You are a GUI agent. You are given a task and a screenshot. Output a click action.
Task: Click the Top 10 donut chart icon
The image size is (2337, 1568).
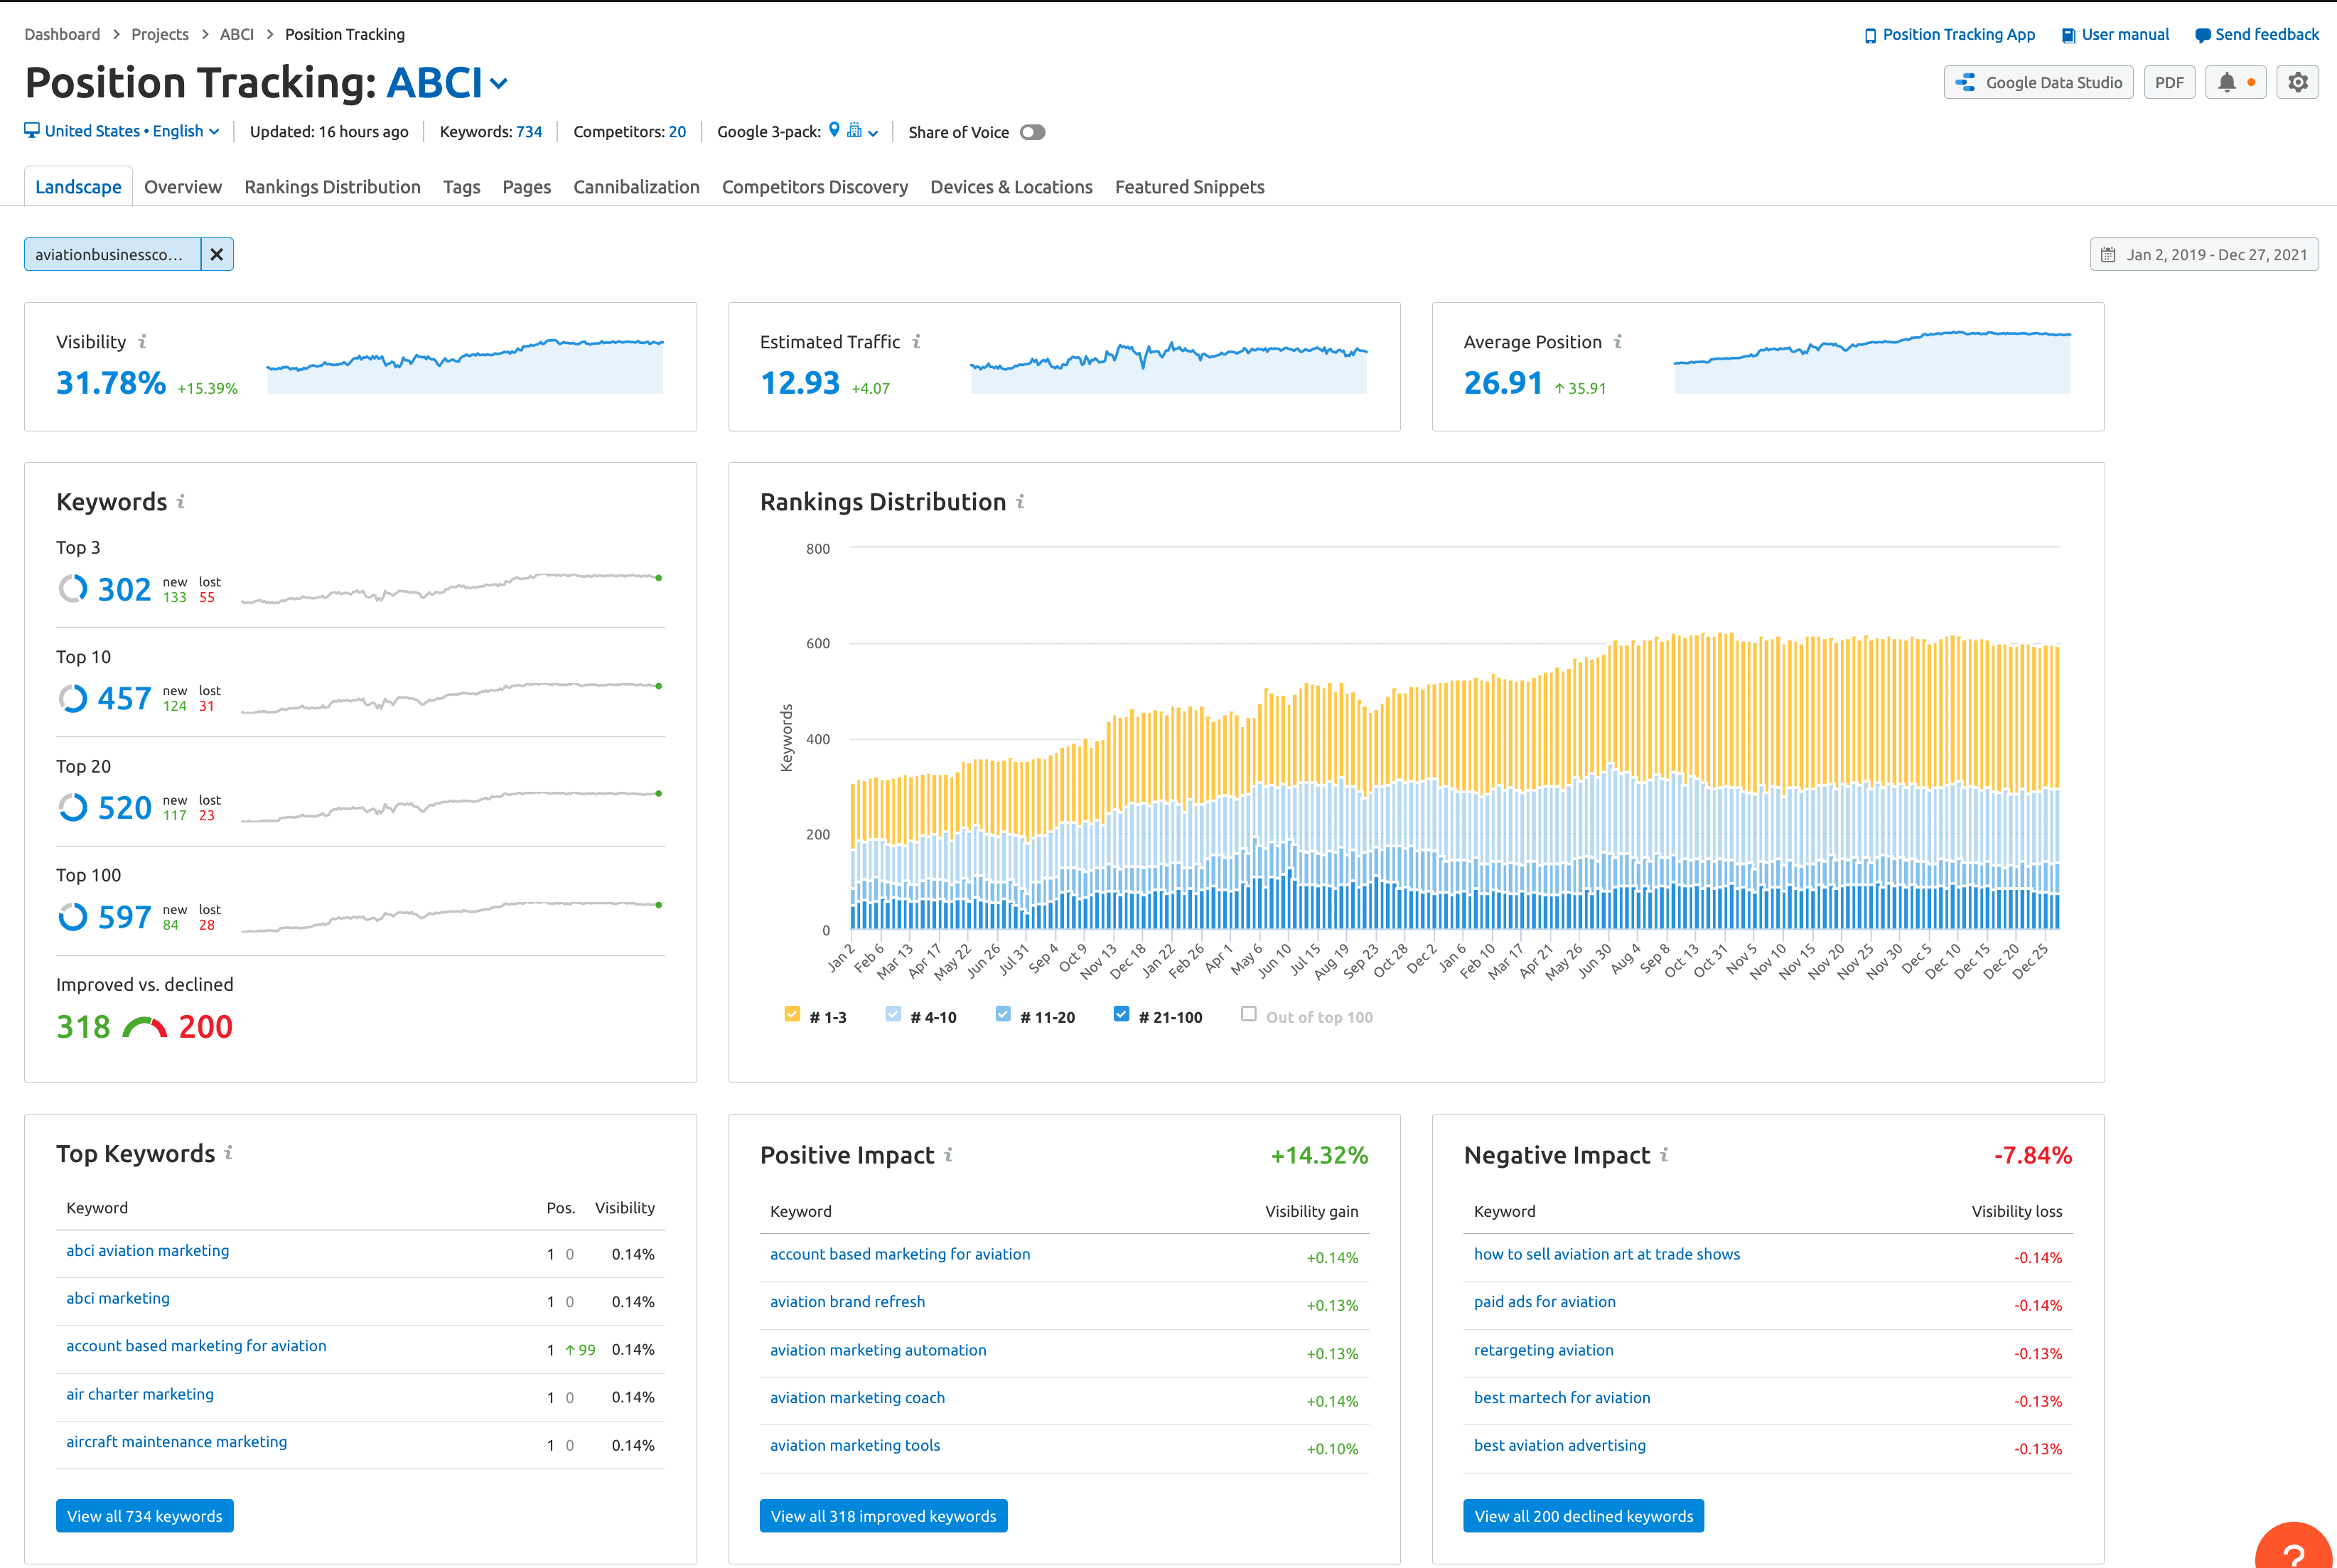(x=72, y=698)
